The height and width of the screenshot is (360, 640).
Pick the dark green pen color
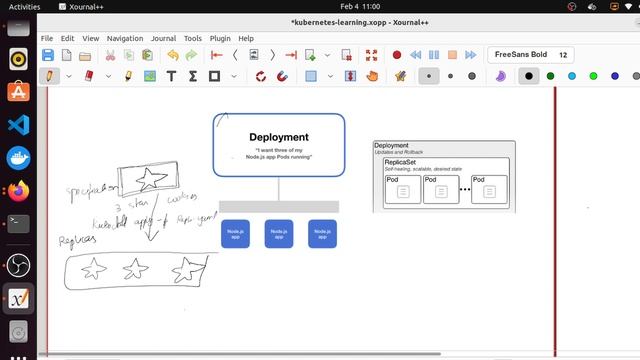click(x=550, y=76)
